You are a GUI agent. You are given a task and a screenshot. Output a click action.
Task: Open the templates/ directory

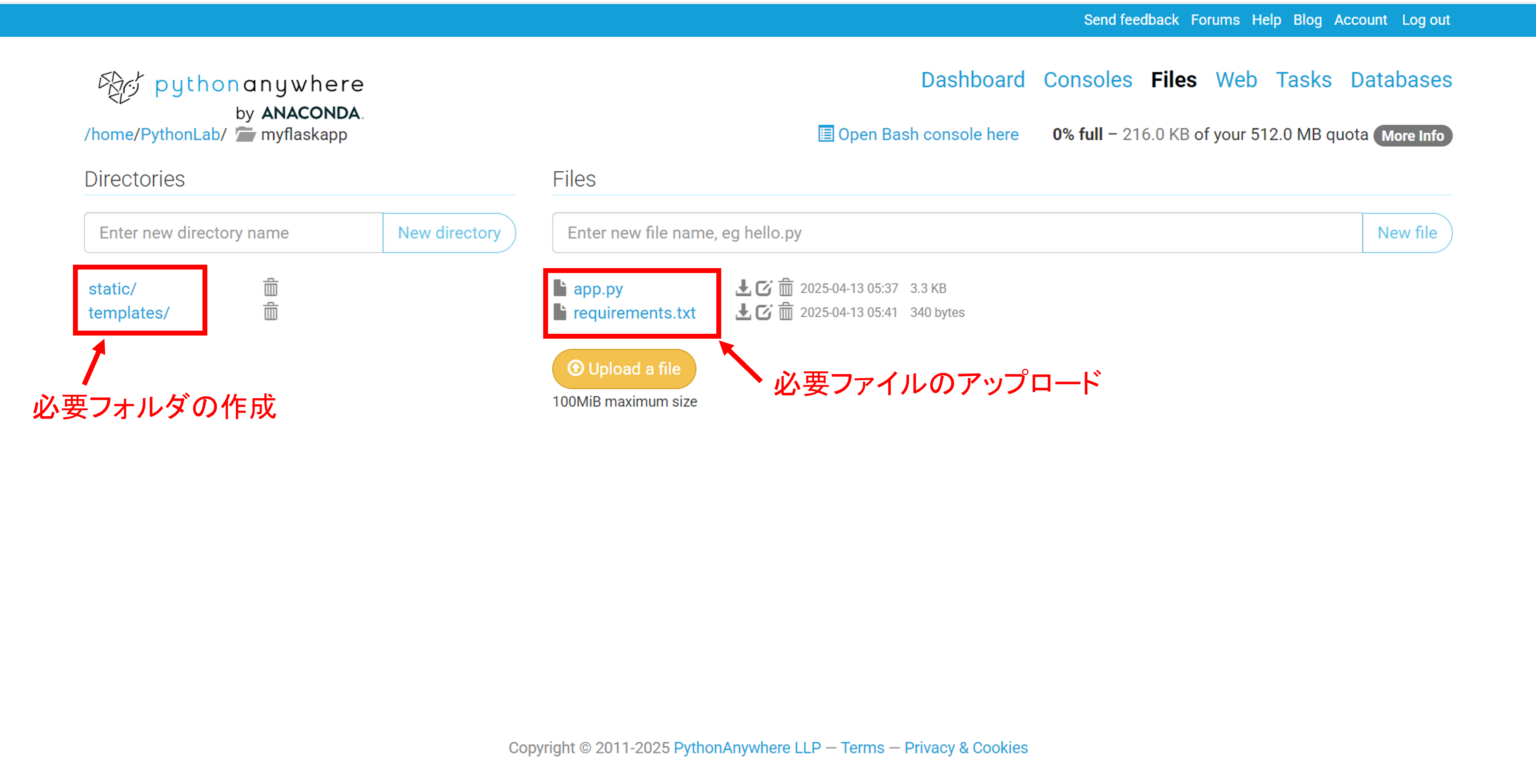[x=129, y=313]
